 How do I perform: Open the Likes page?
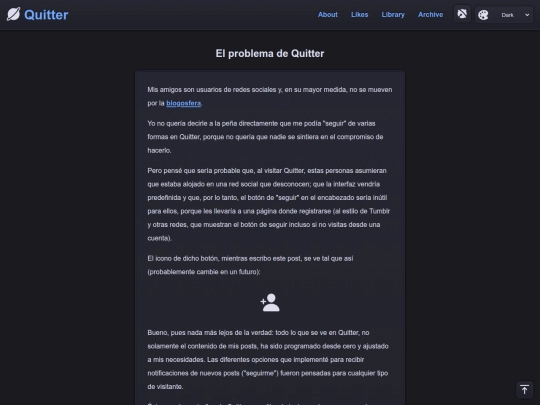coord(360,14)
